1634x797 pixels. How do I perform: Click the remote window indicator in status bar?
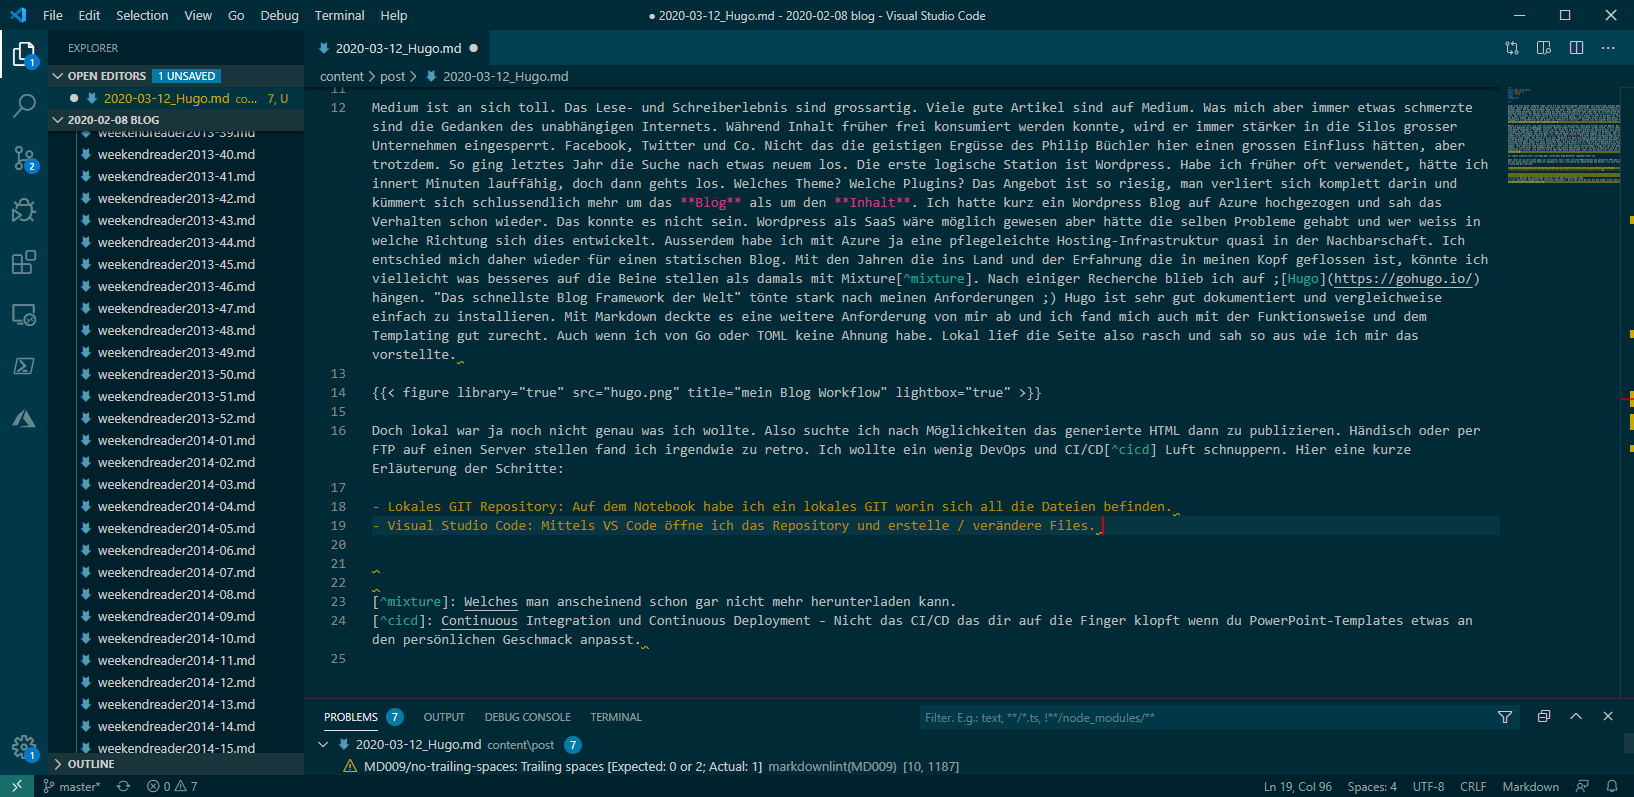pyautogui.click(x=17, y=786)
